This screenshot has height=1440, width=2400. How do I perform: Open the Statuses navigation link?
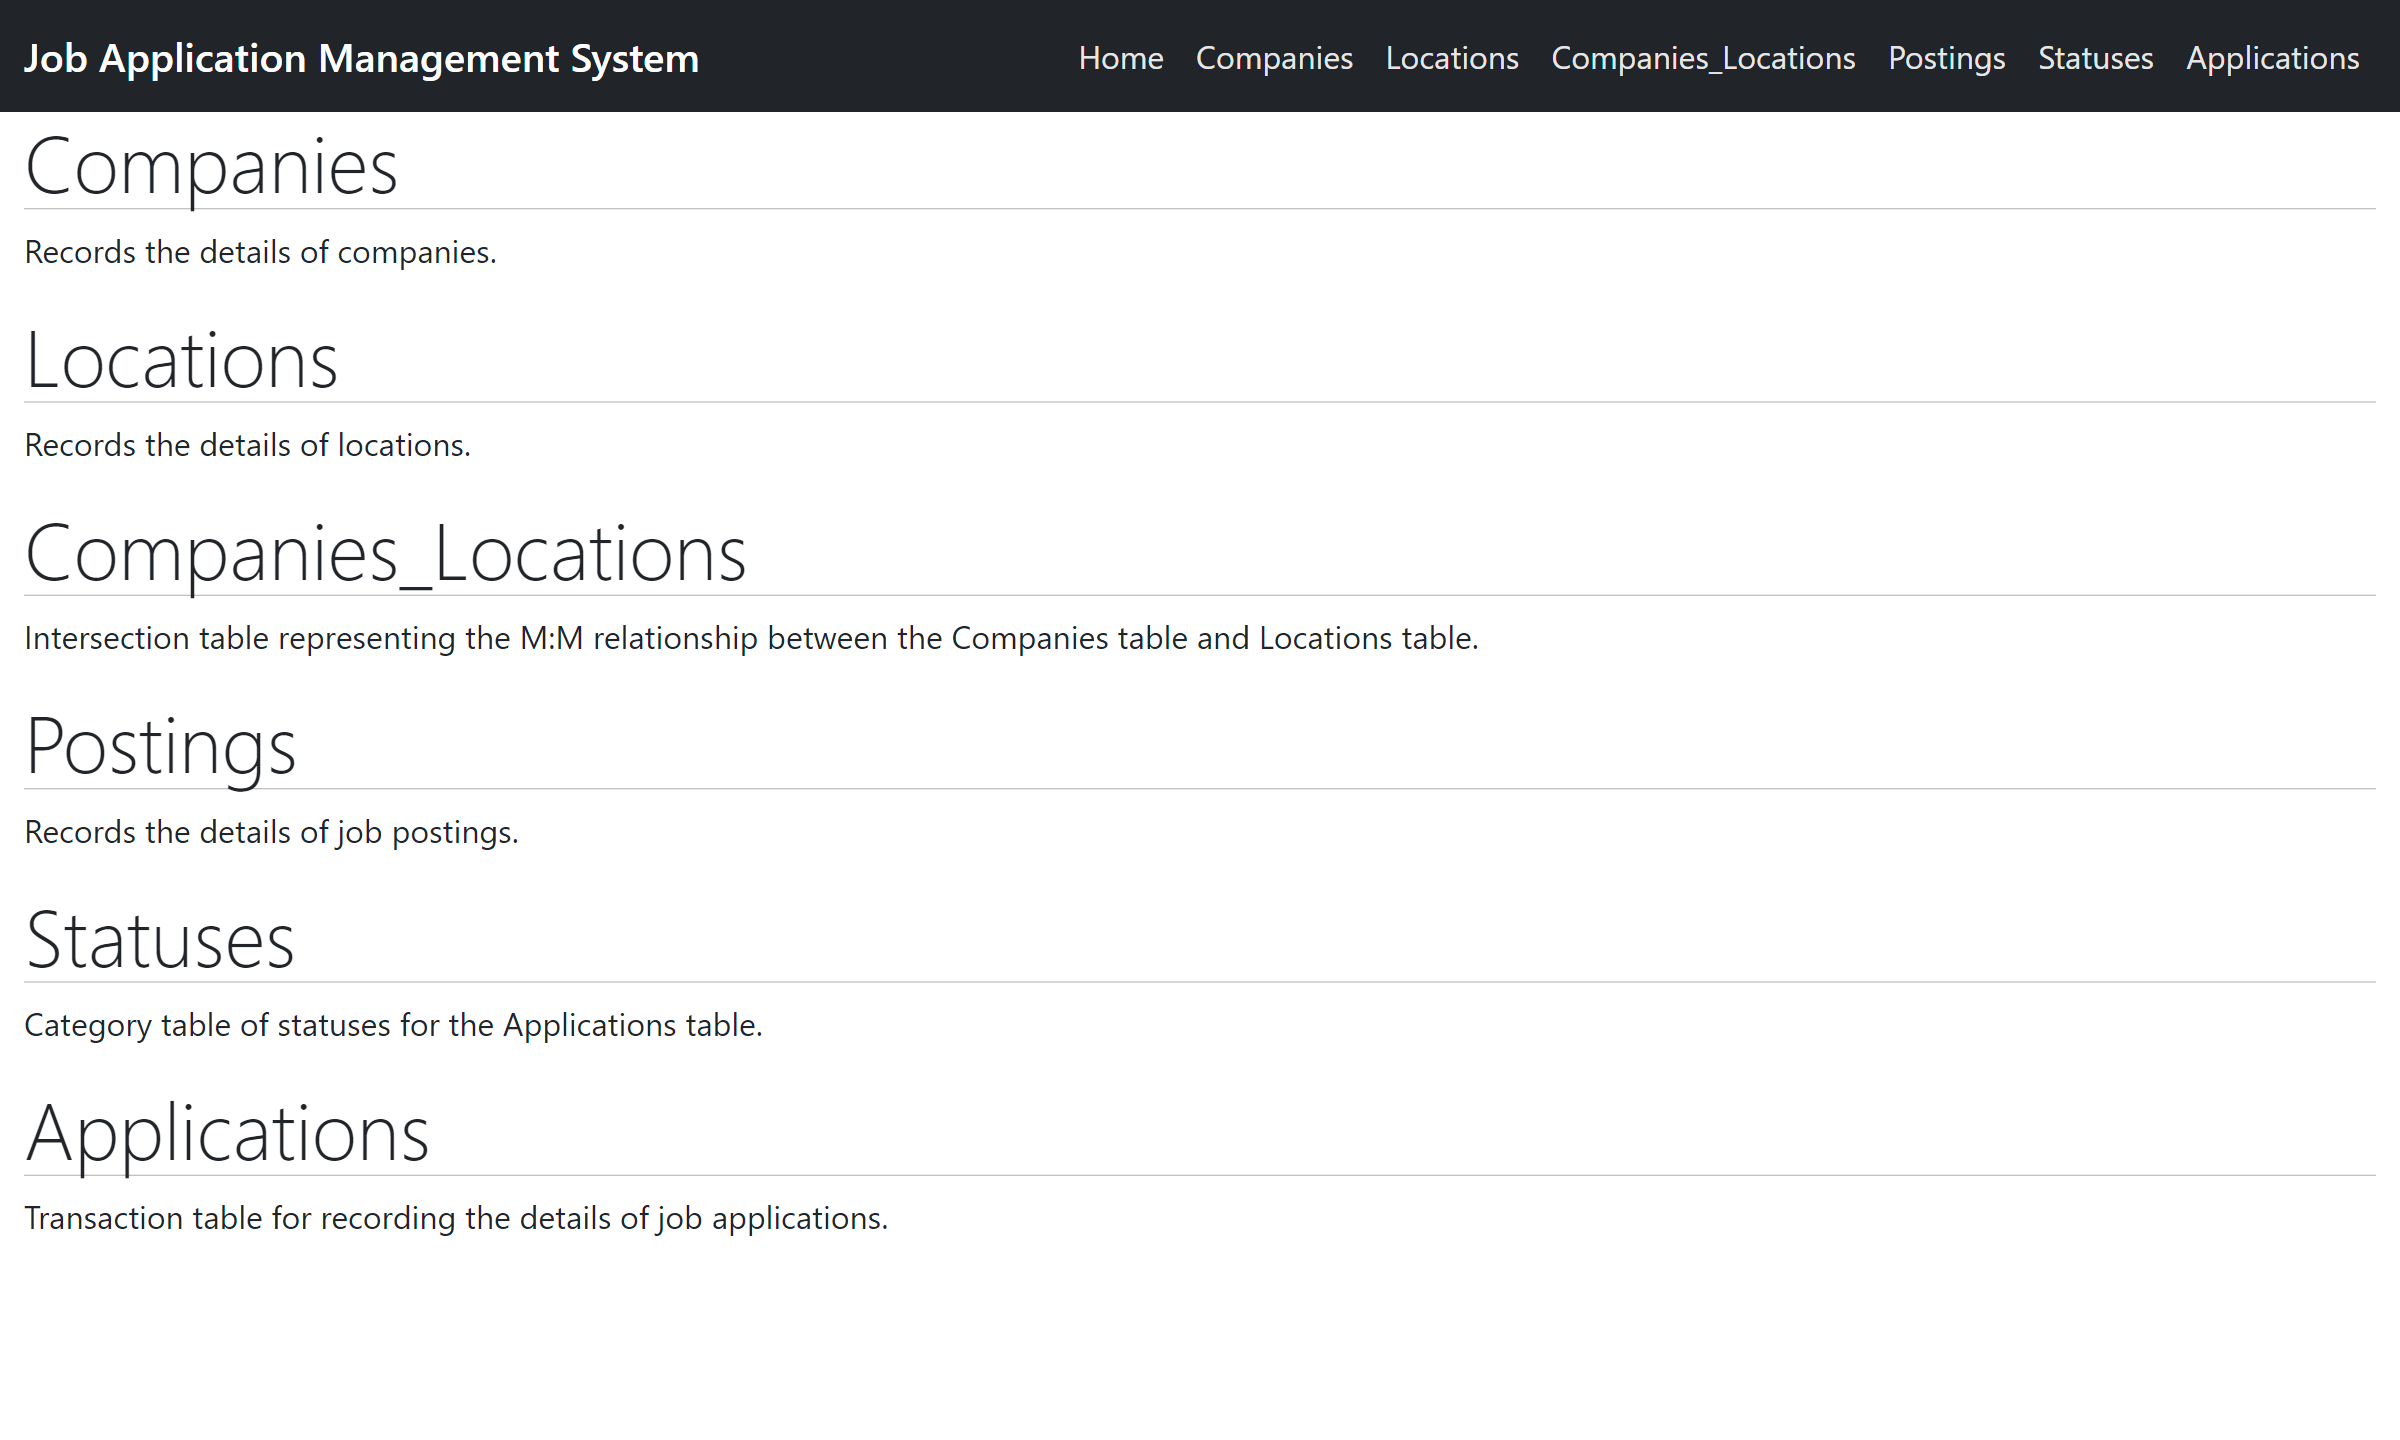click(x=2095, y=58)
